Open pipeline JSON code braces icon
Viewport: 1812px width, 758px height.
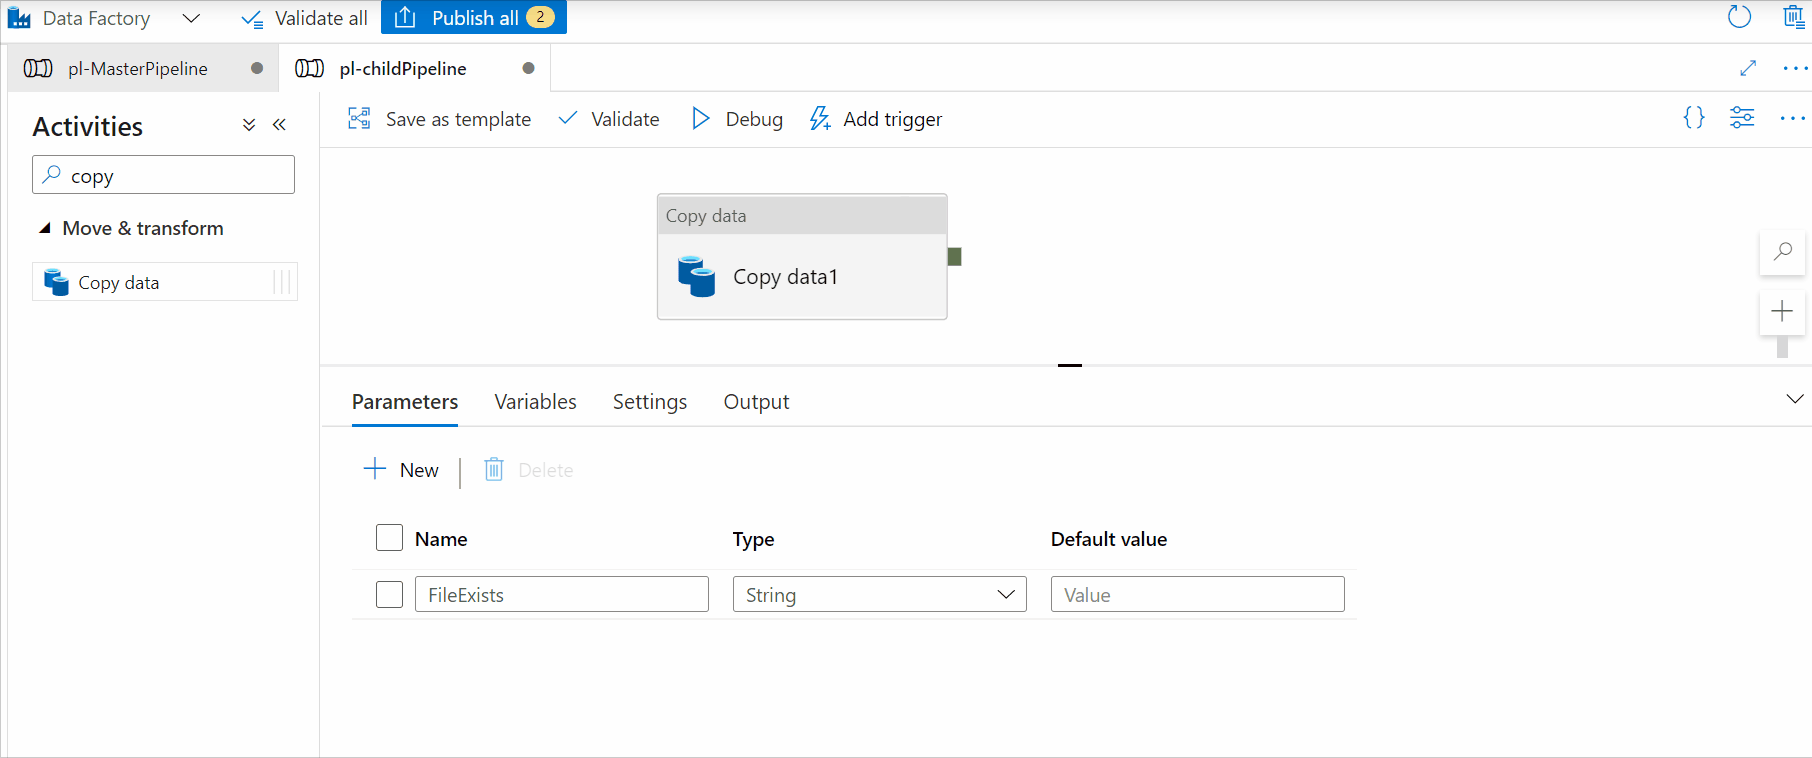[1694, 117]
